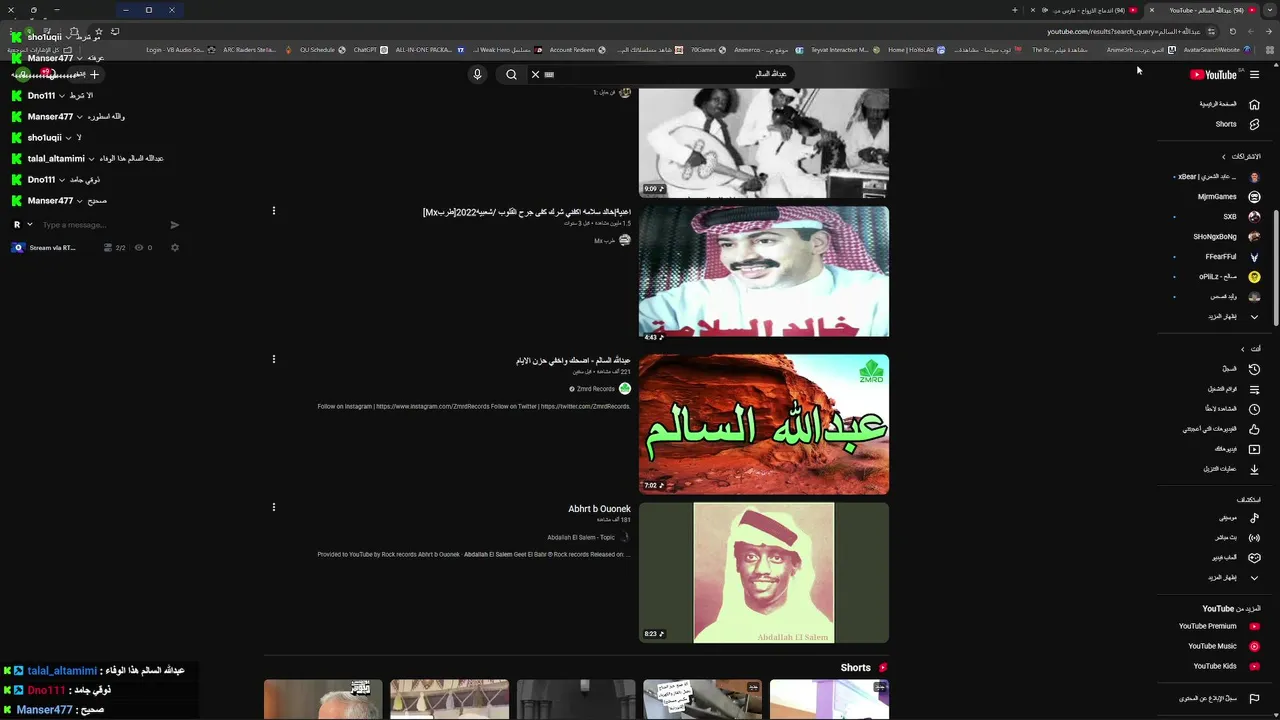
Task: Open dropdown next to talal_altamimi chat name
Action: click(x=91, y=159)
